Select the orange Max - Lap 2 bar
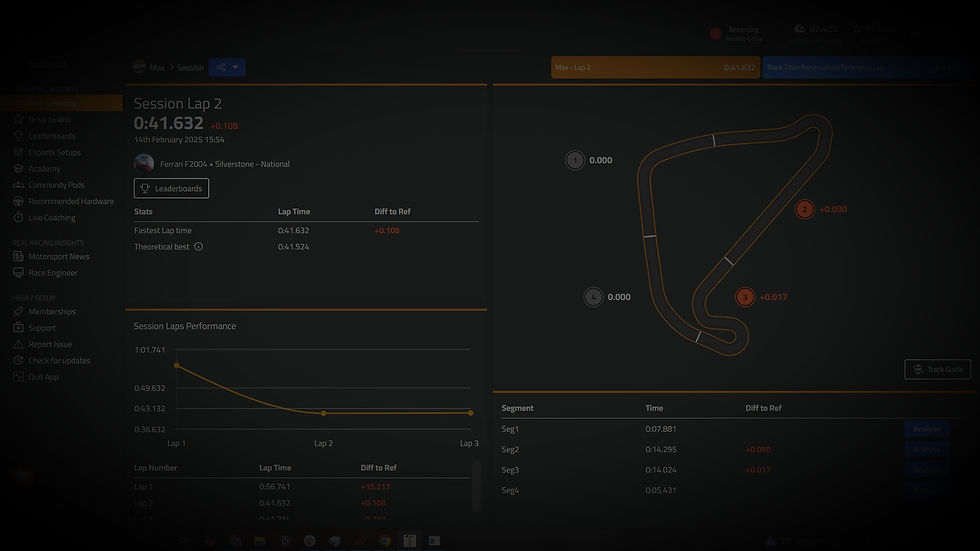The width and height of the screenshot is (980, 551). [655, 67]
